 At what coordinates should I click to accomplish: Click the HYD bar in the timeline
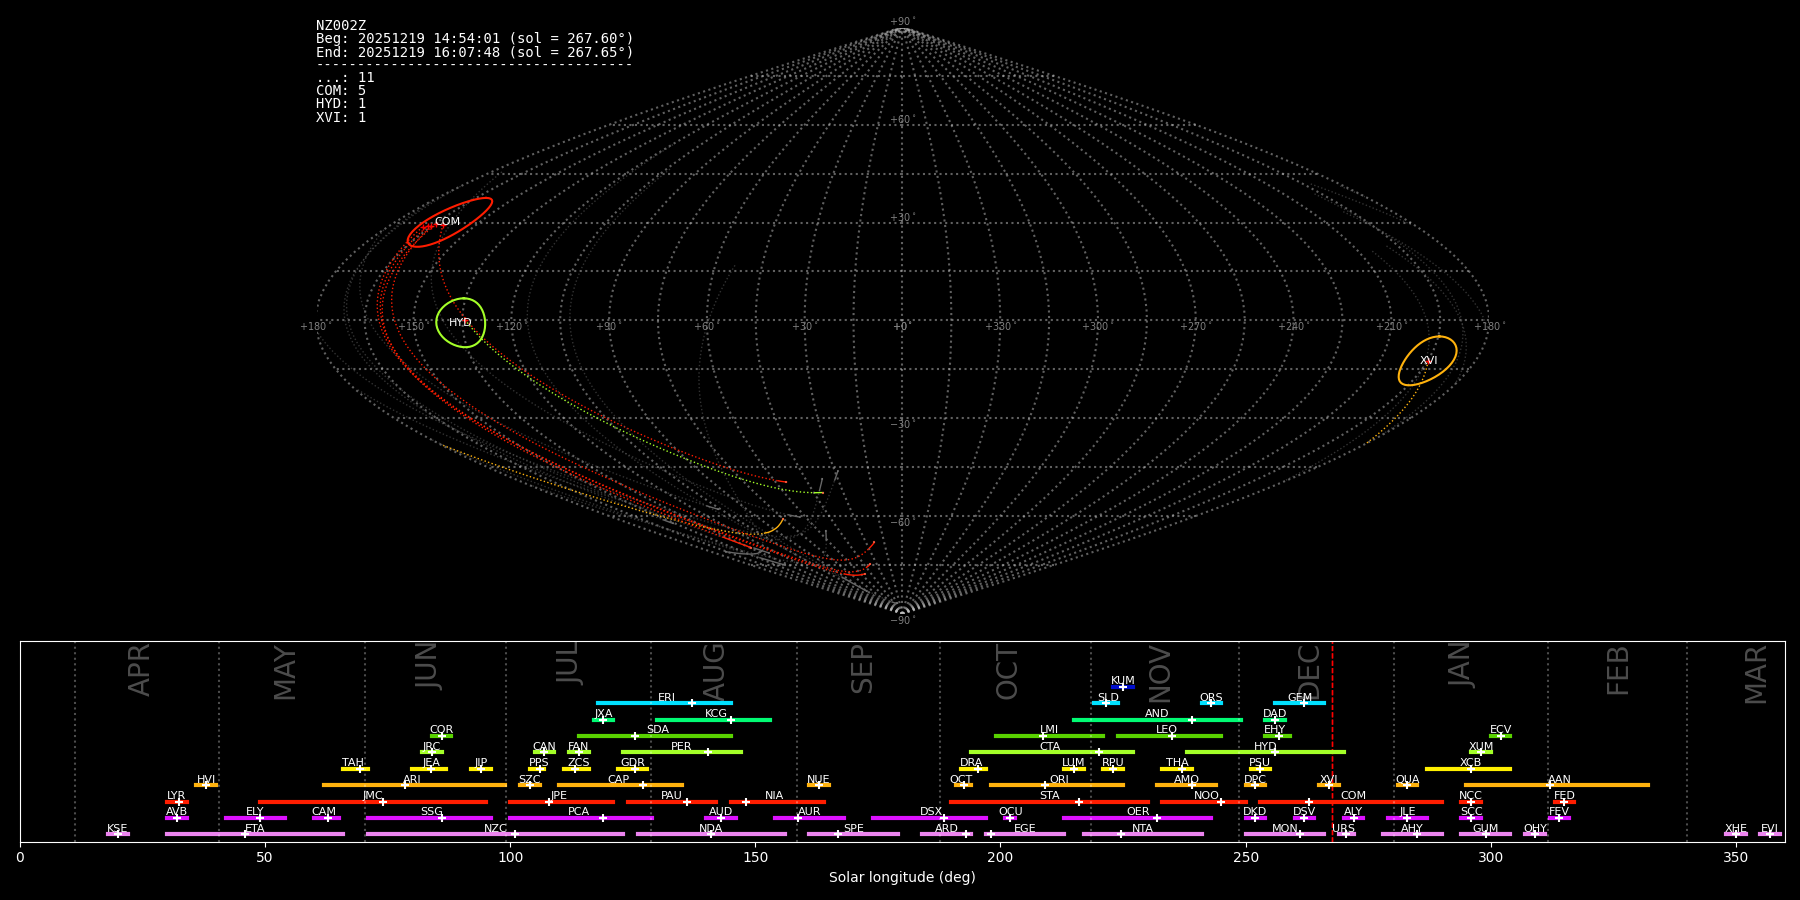pyautogui.click(x=1265, y=752)
